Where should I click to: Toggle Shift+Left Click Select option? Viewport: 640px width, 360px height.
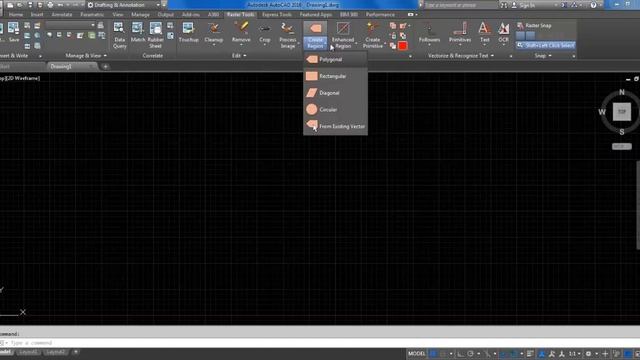(545, 45)
